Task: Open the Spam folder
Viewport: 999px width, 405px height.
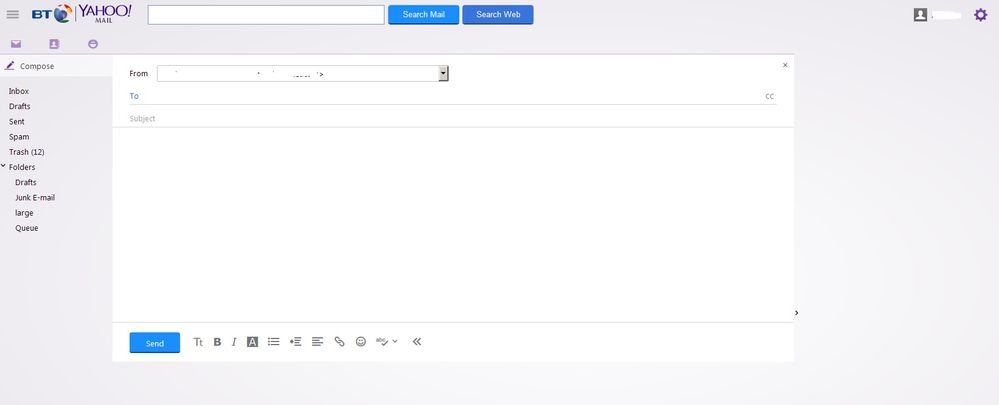Action: (x=19, y=137)
